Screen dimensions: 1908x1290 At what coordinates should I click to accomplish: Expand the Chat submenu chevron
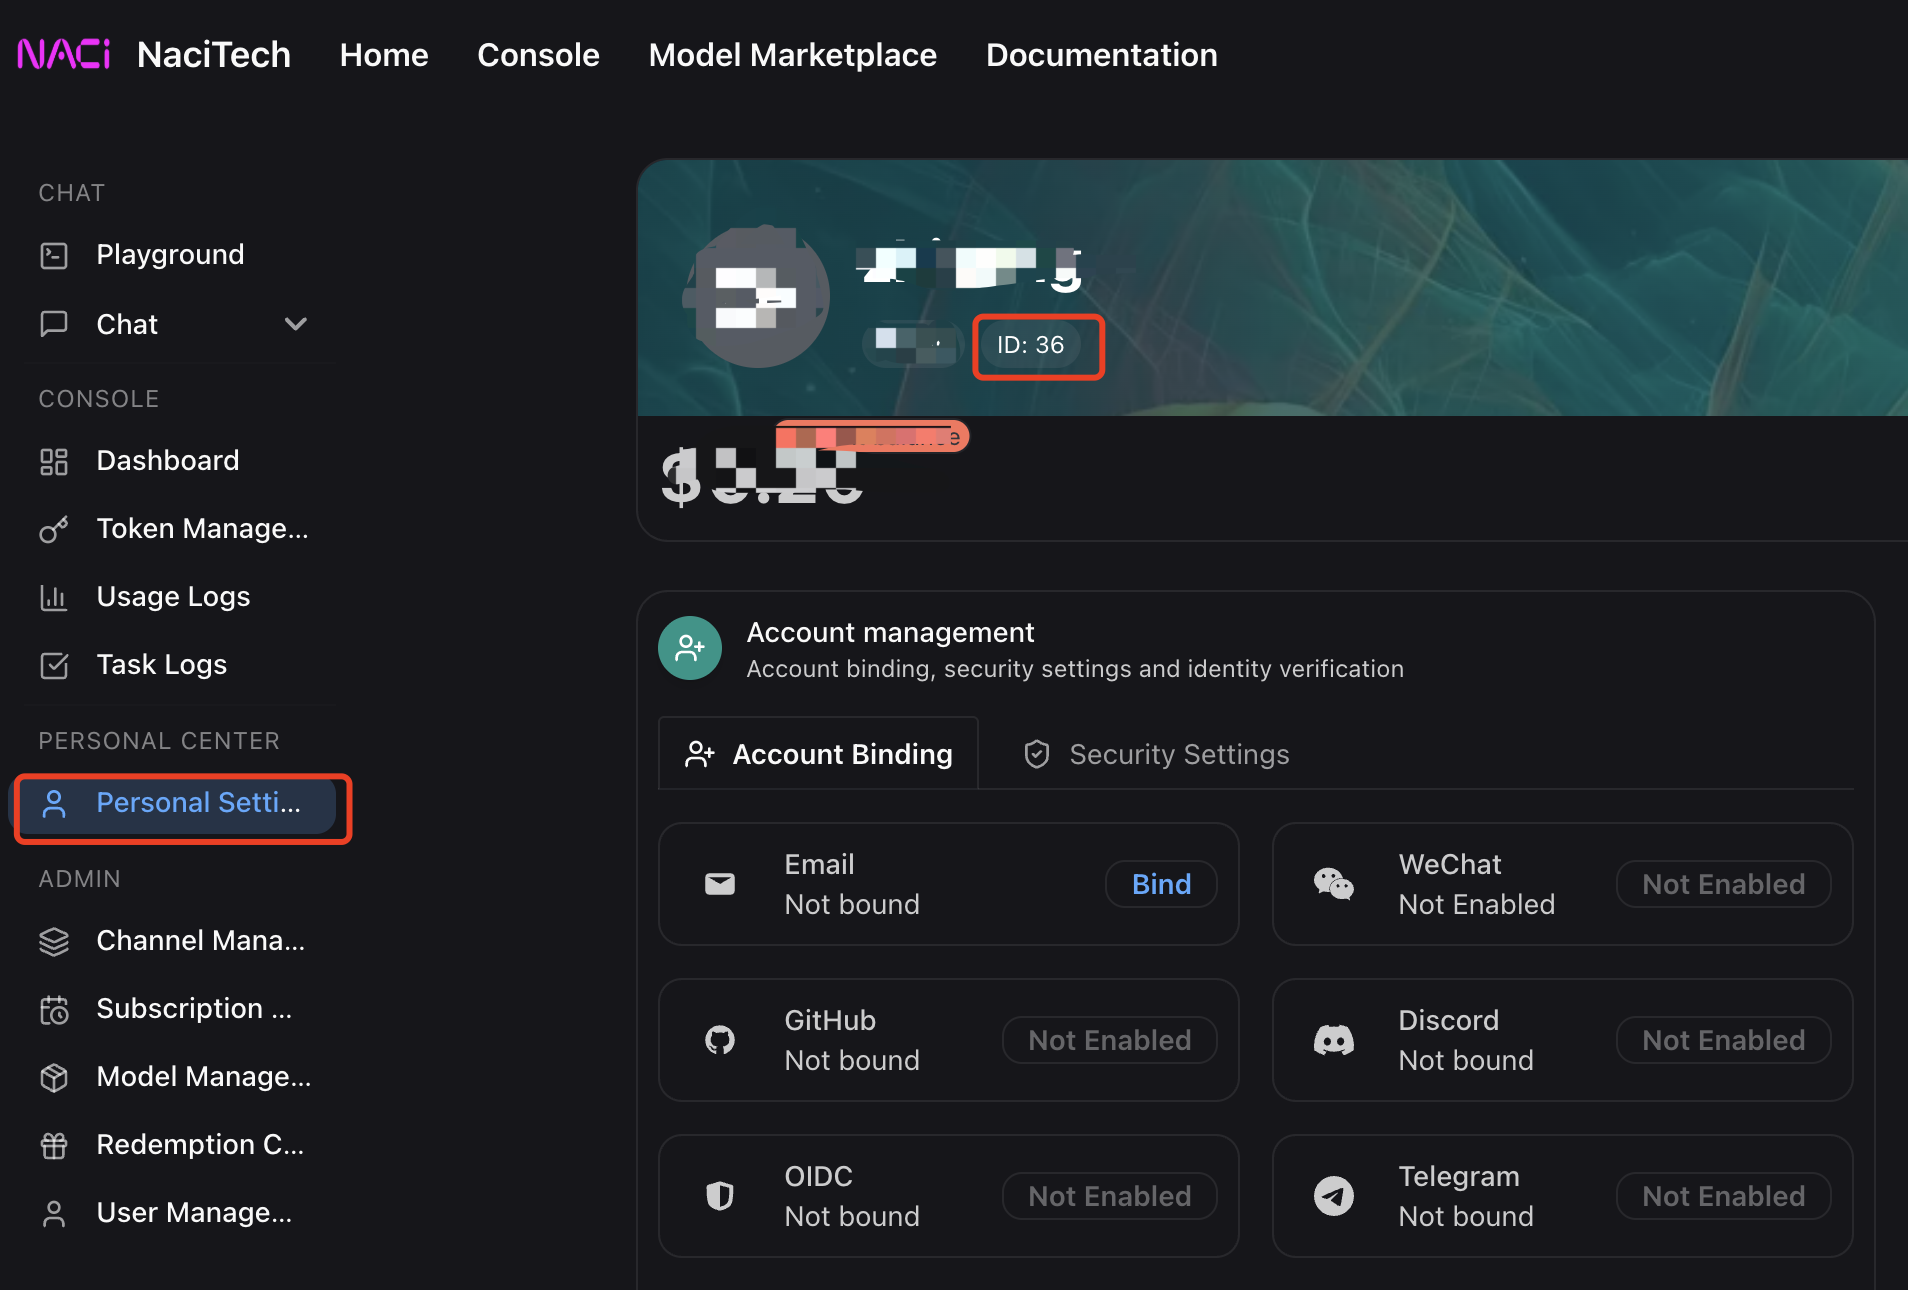coord(295,324)
